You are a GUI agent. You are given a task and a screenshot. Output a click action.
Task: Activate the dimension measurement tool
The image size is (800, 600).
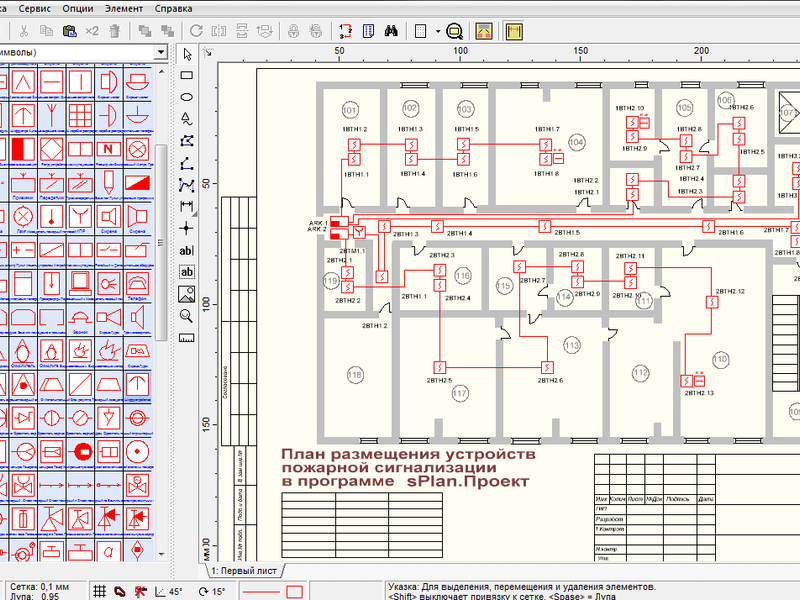[186, 206]
